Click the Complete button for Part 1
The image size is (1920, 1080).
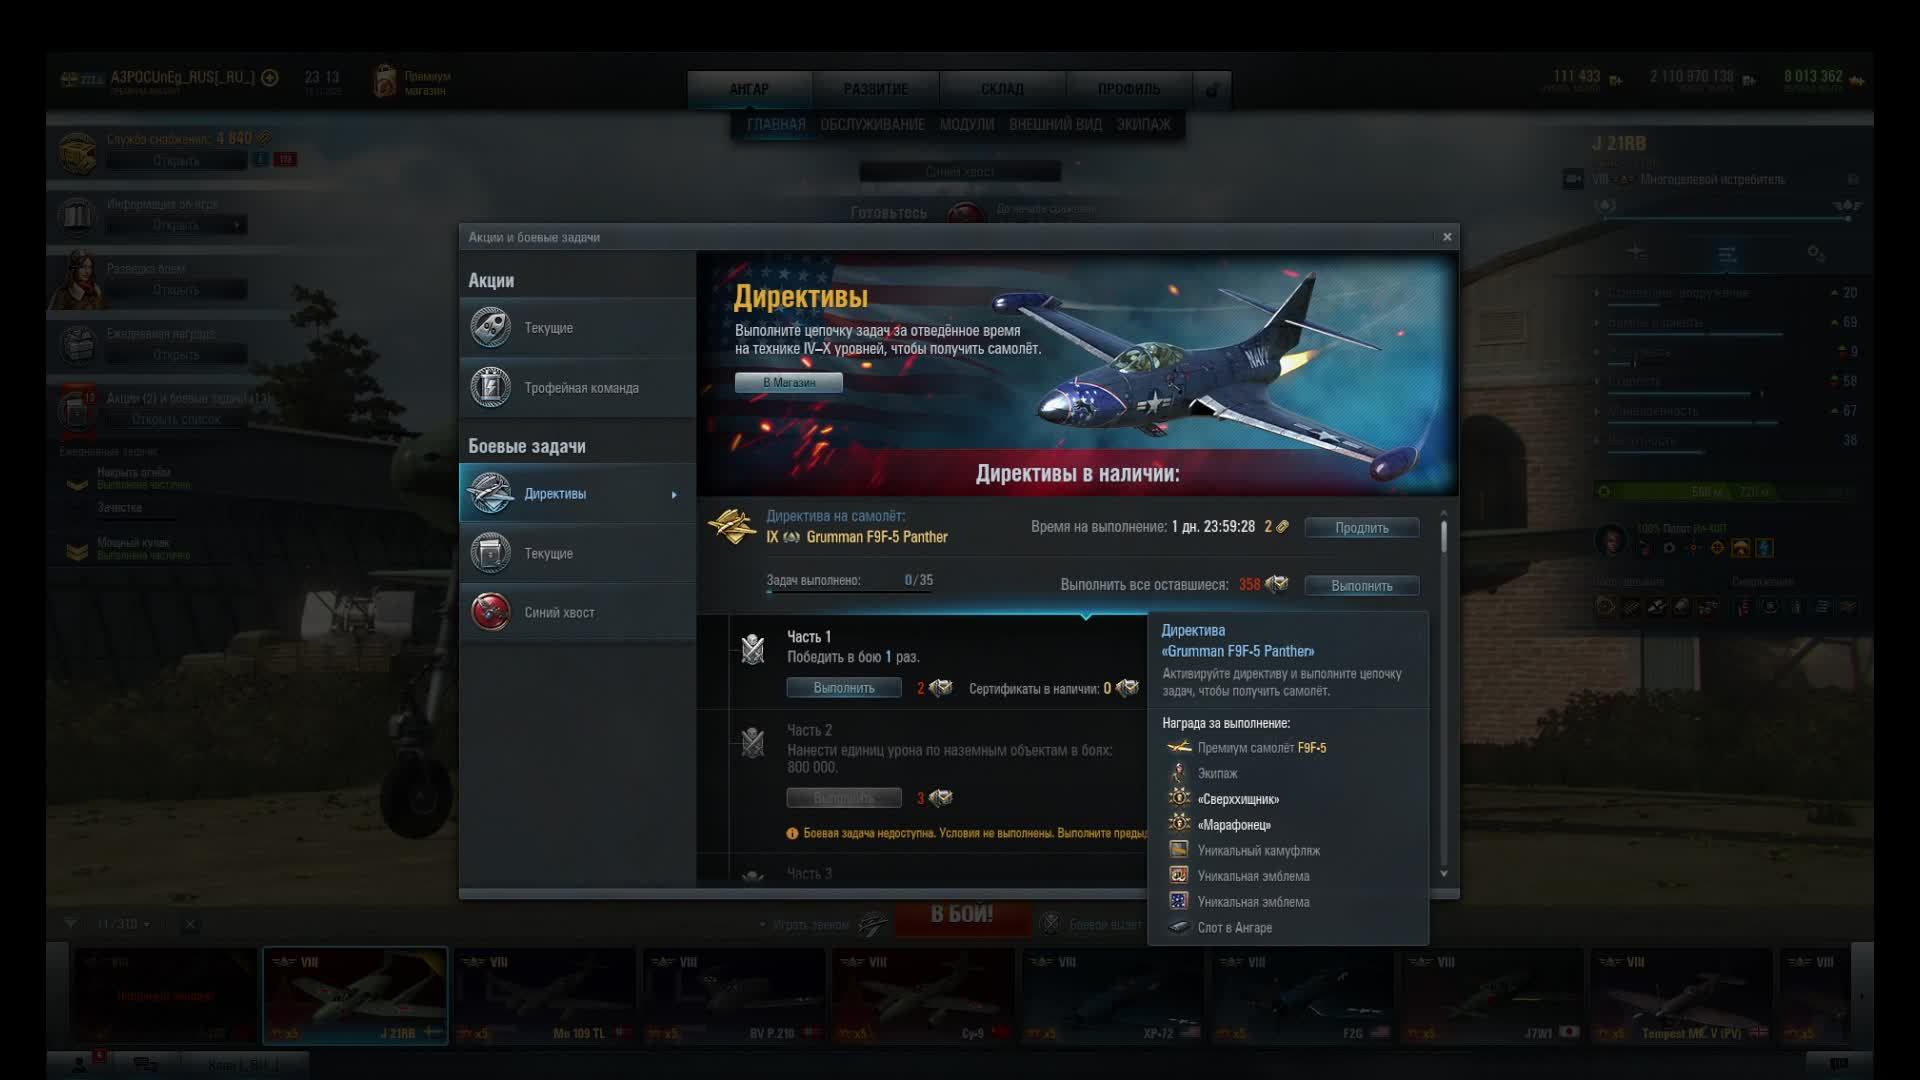pyautogui.click(x=844, y=688)
